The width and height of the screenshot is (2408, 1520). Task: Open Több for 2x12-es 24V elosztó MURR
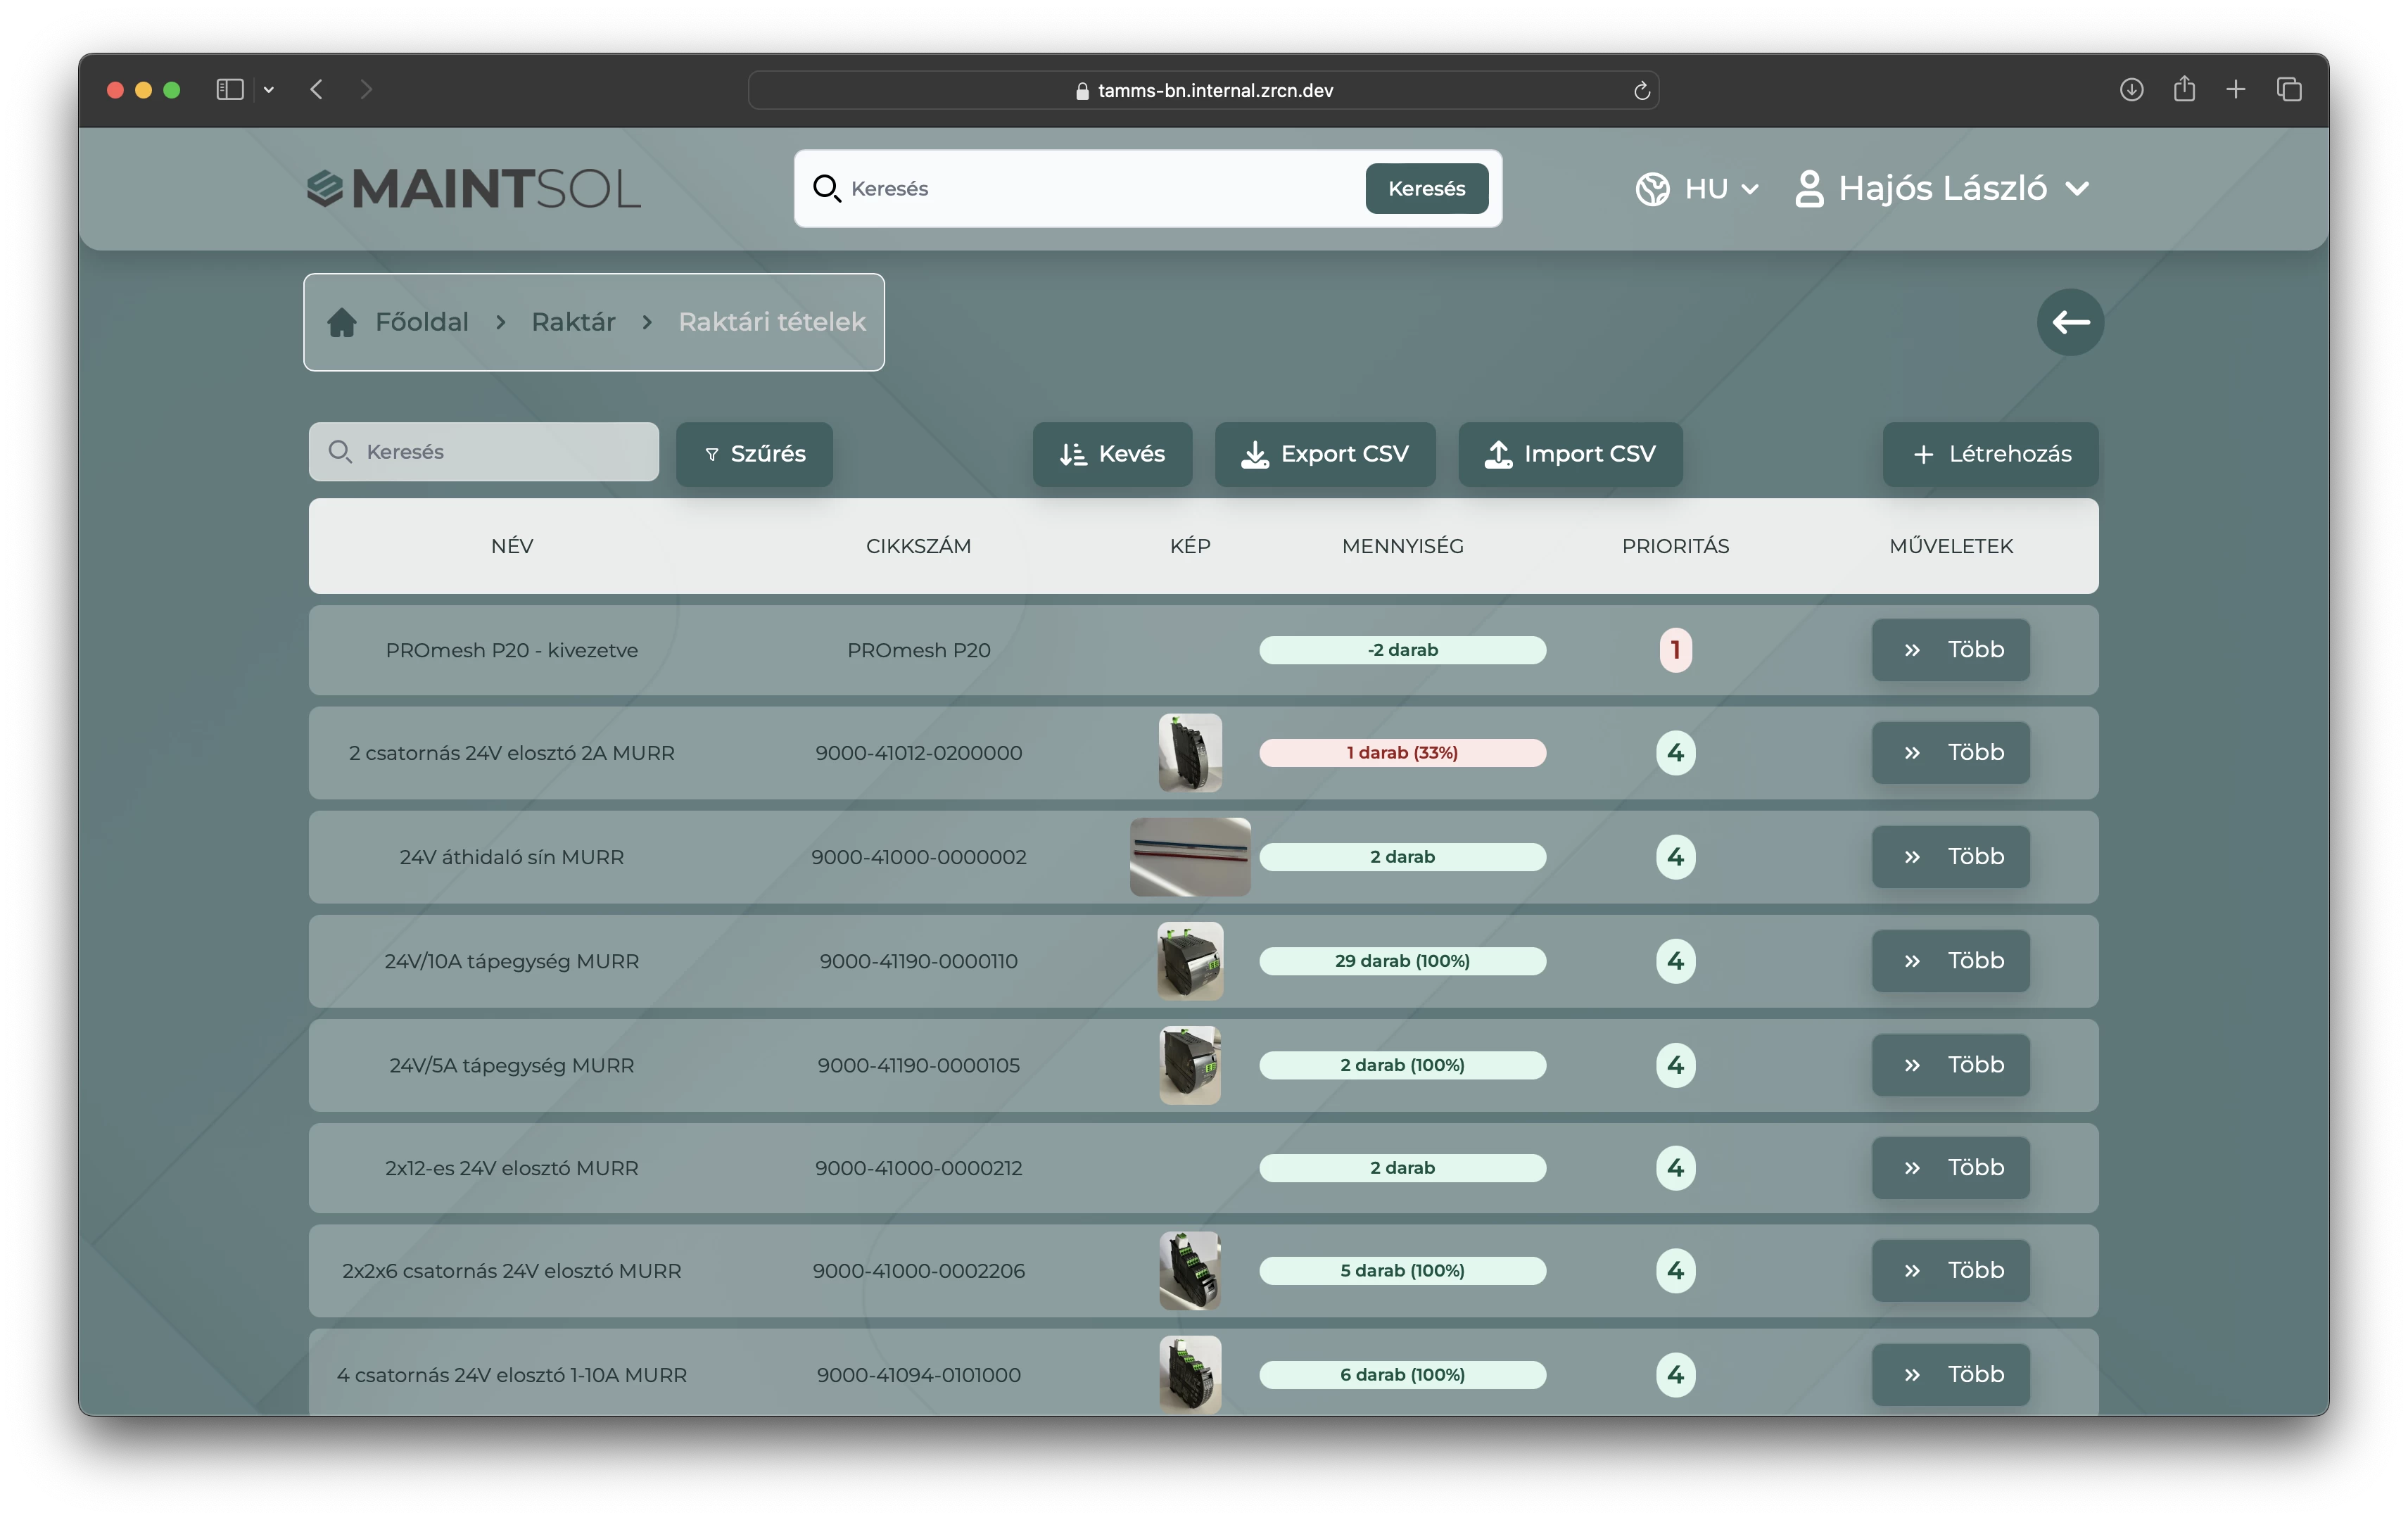point(1950,1168)
